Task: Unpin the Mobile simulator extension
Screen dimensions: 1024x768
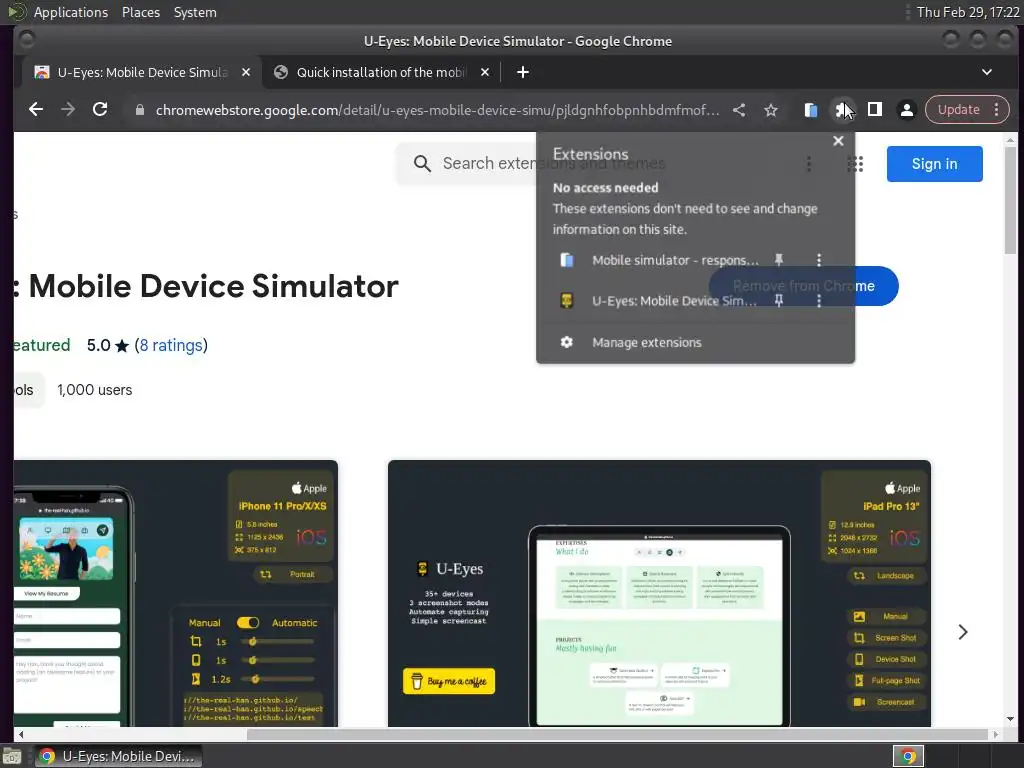Action: click(x=778, y=260)
